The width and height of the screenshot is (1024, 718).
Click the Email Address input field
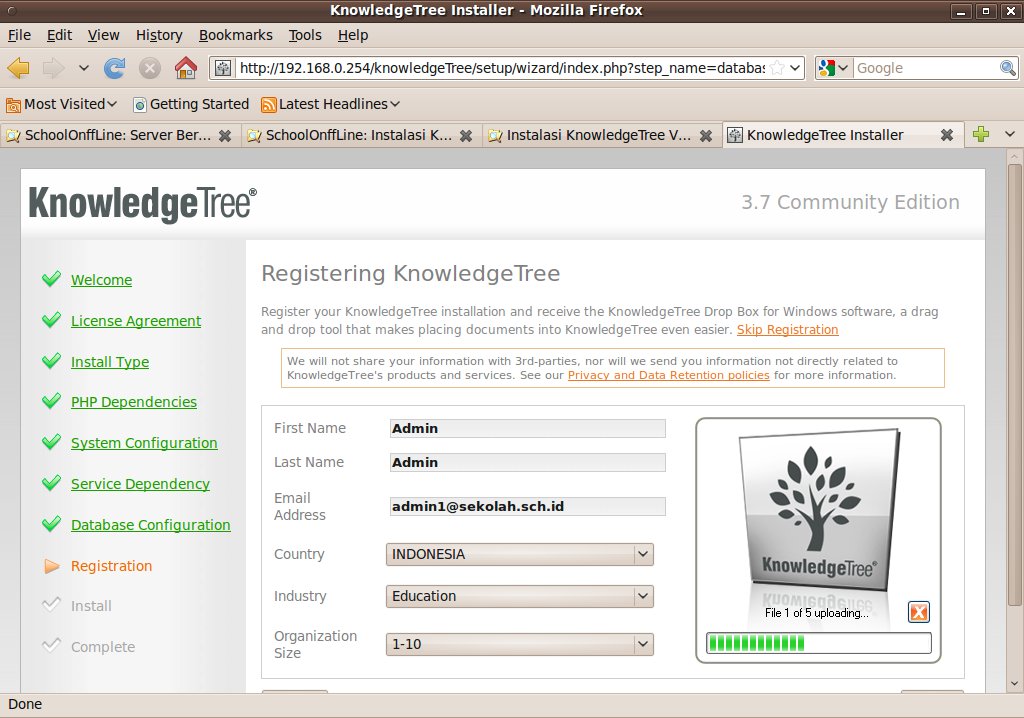point(527,507)
